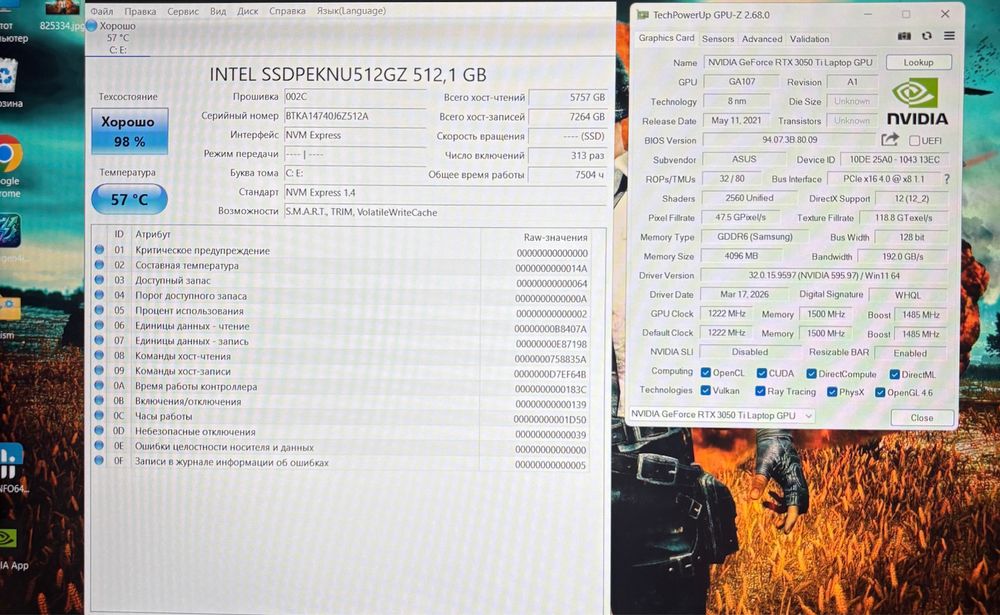This screenshot has height=615, width=1000.
Task: Open the Справка menu
Action: point(287,11)
